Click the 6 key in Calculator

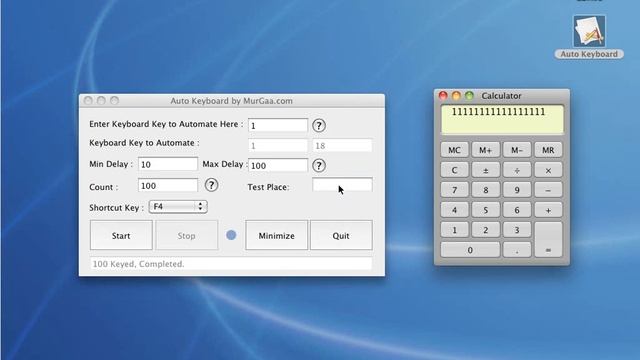(x=517, y=210)
